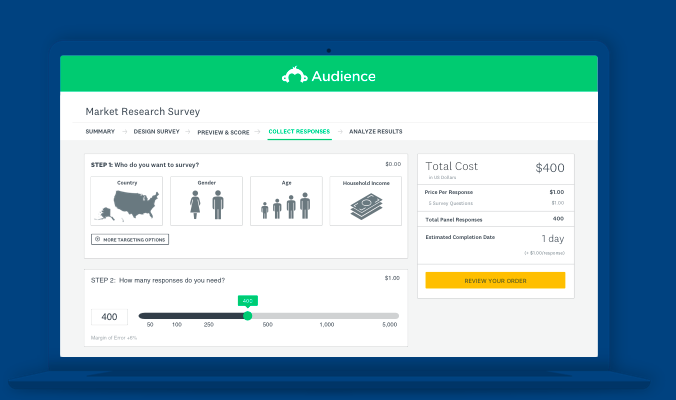Click the Price Per Response row label
The width and height of the screenshot is (676, 400).
point(449,192)
